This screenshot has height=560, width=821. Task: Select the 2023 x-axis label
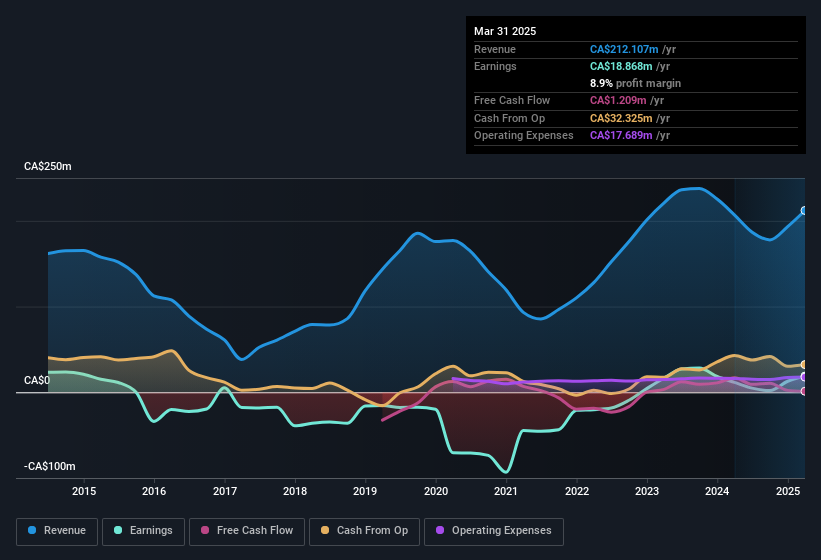647,491
